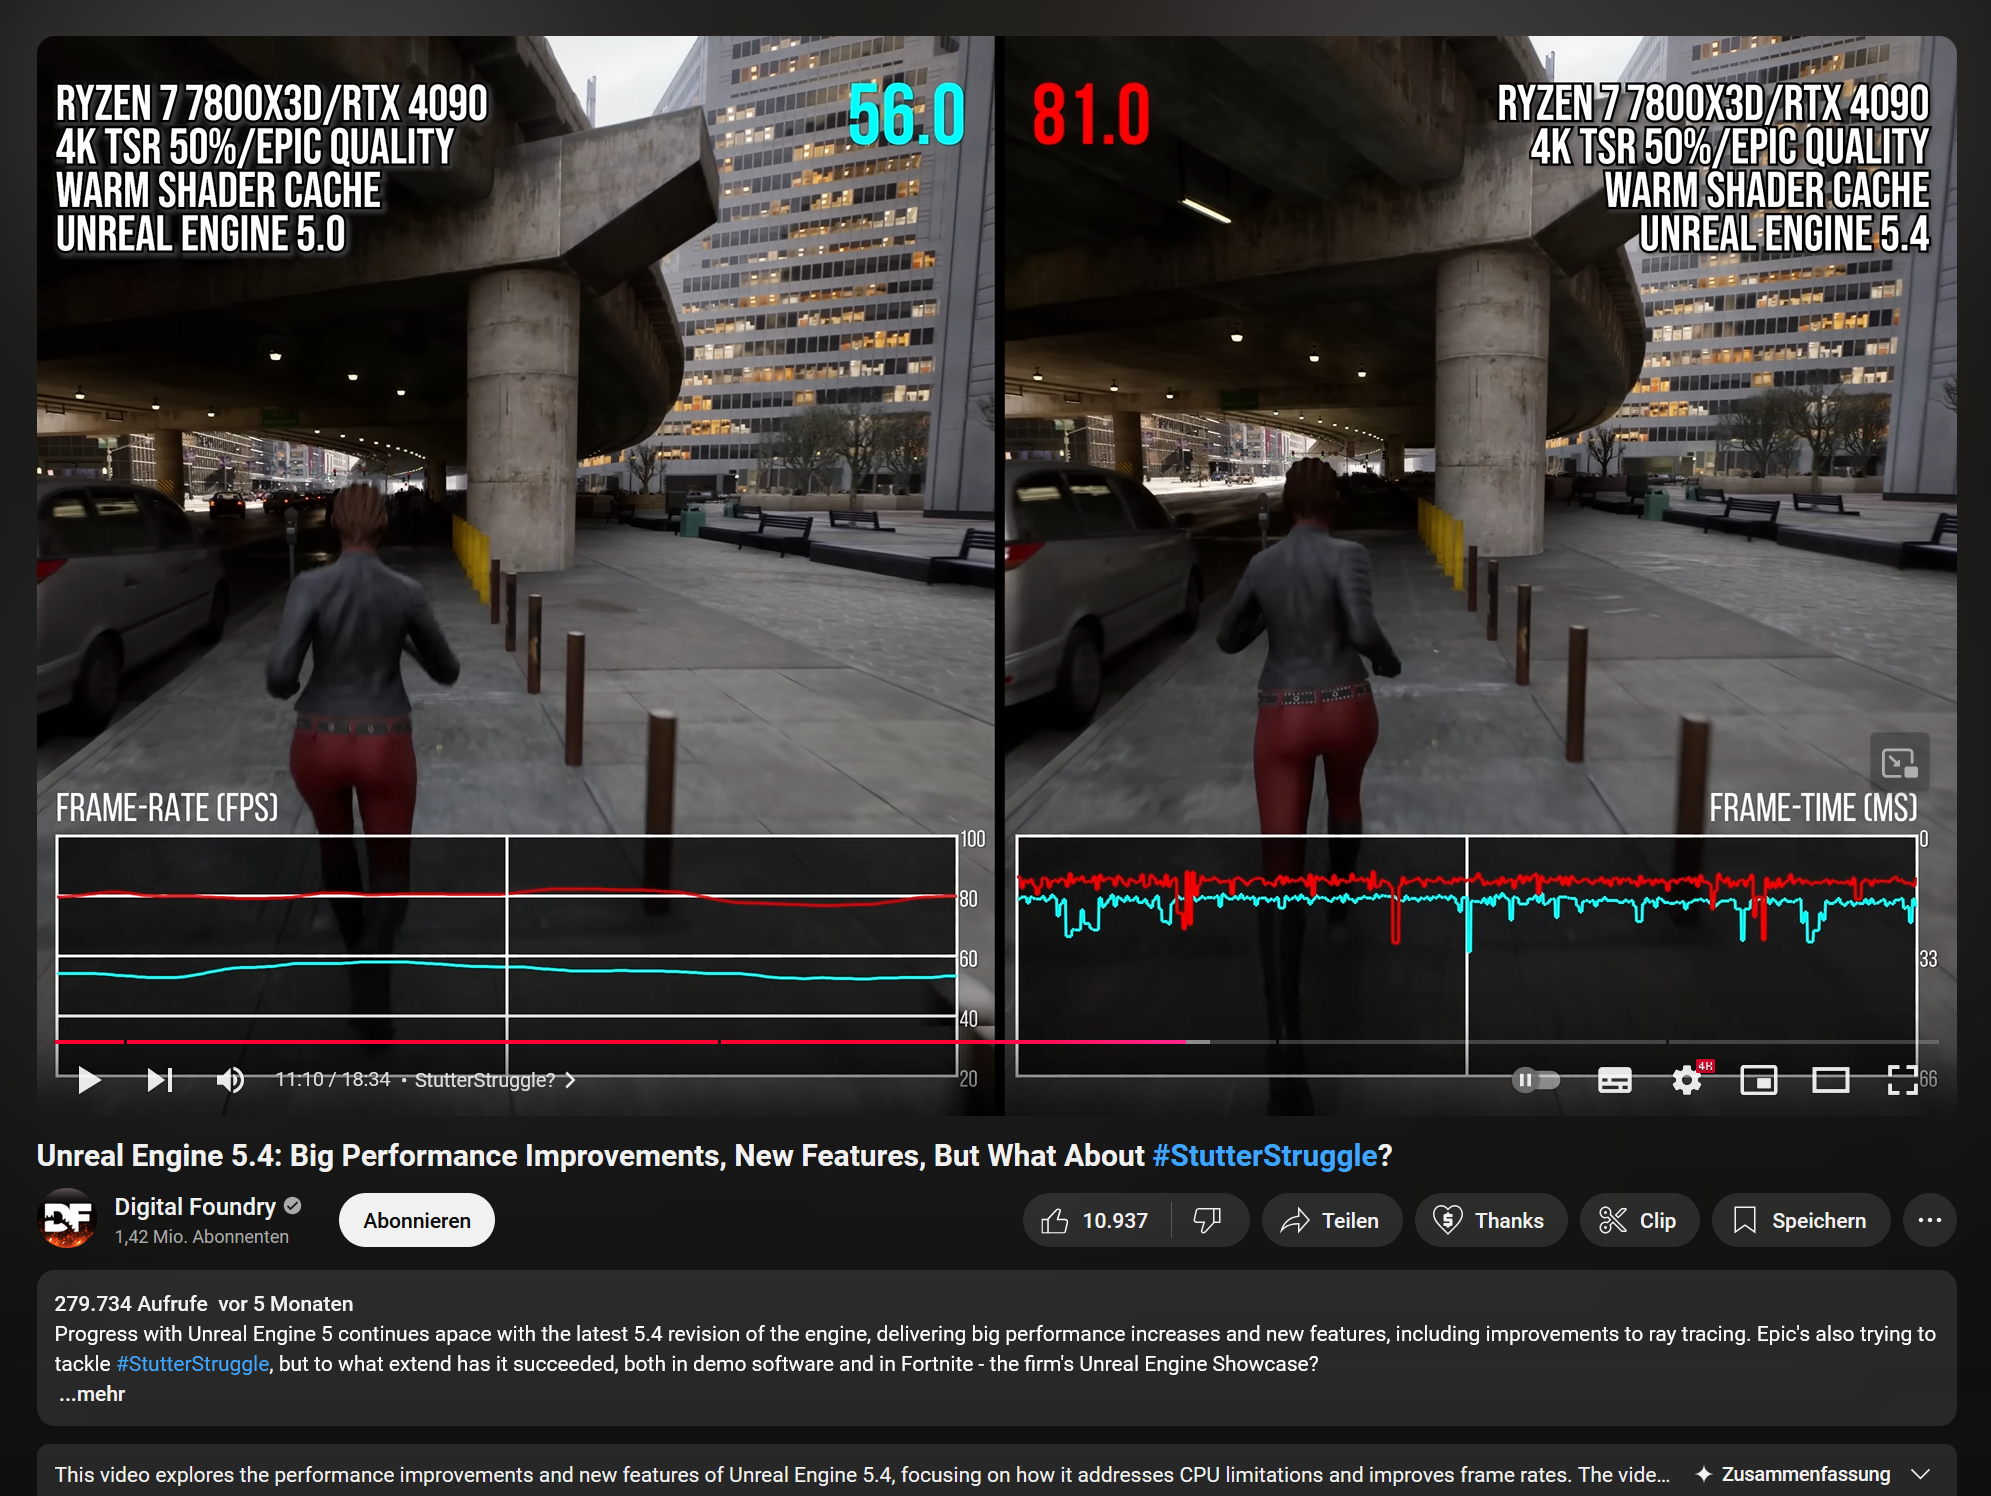Subscribe via the Abonnieren button
The image size is (1991, 1496).
pos(416,1220)
